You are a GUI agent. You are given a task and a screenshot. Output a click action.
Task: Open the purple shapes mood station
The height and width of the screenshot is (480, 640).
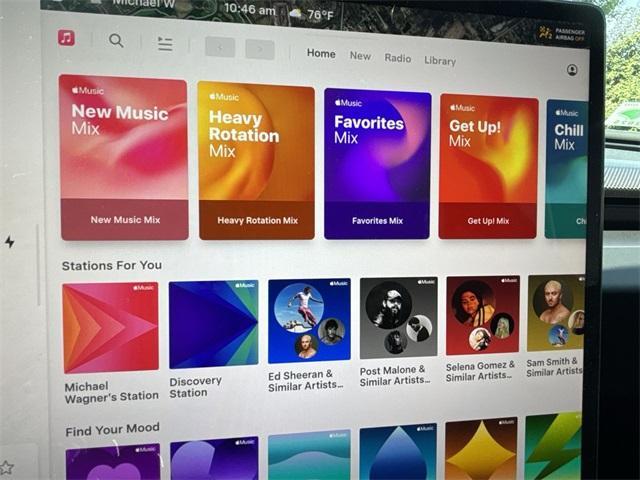pos(215,458)
